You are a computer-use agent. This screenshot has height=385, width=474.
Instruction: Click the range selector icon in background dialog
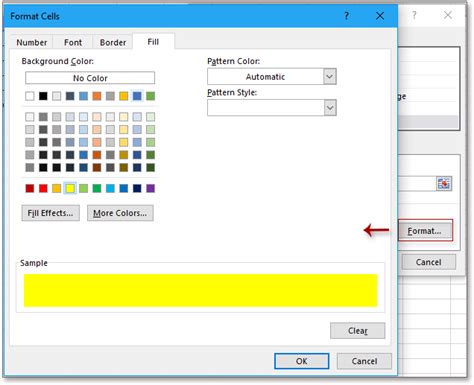[444, 184]
